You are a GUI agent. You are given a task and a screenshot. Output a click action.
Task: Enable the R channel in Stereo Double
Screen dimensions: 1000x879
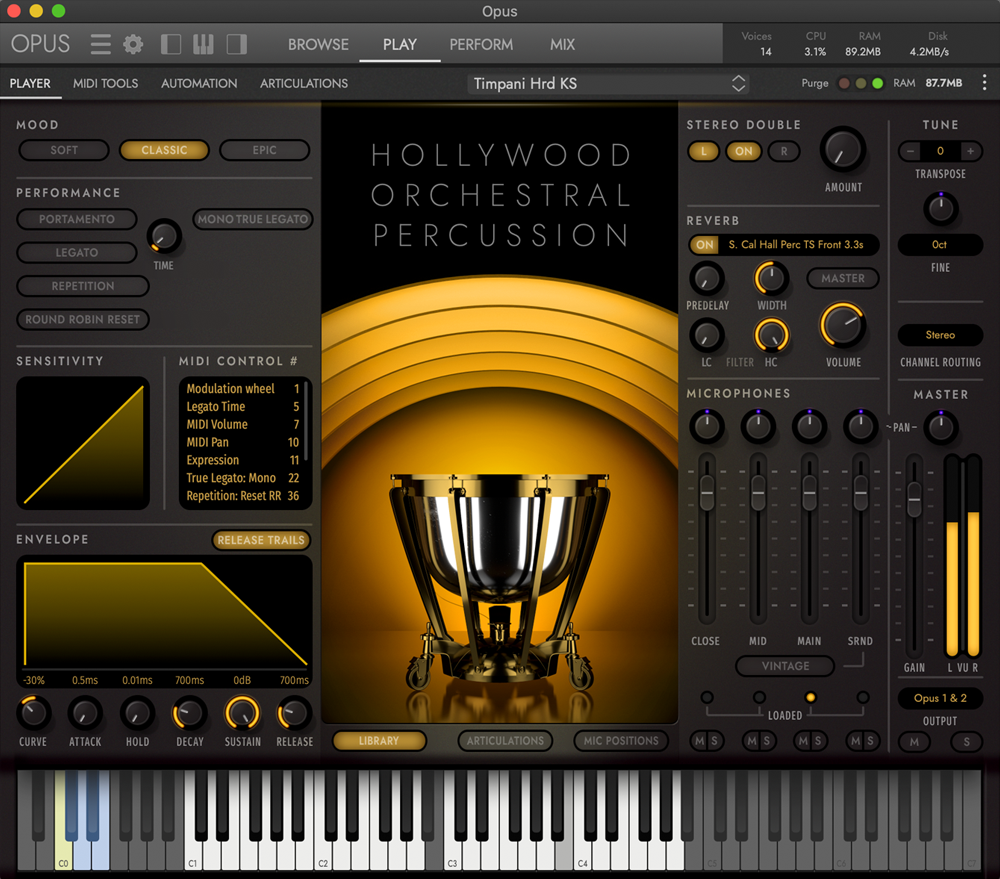[x=783, y=151]
